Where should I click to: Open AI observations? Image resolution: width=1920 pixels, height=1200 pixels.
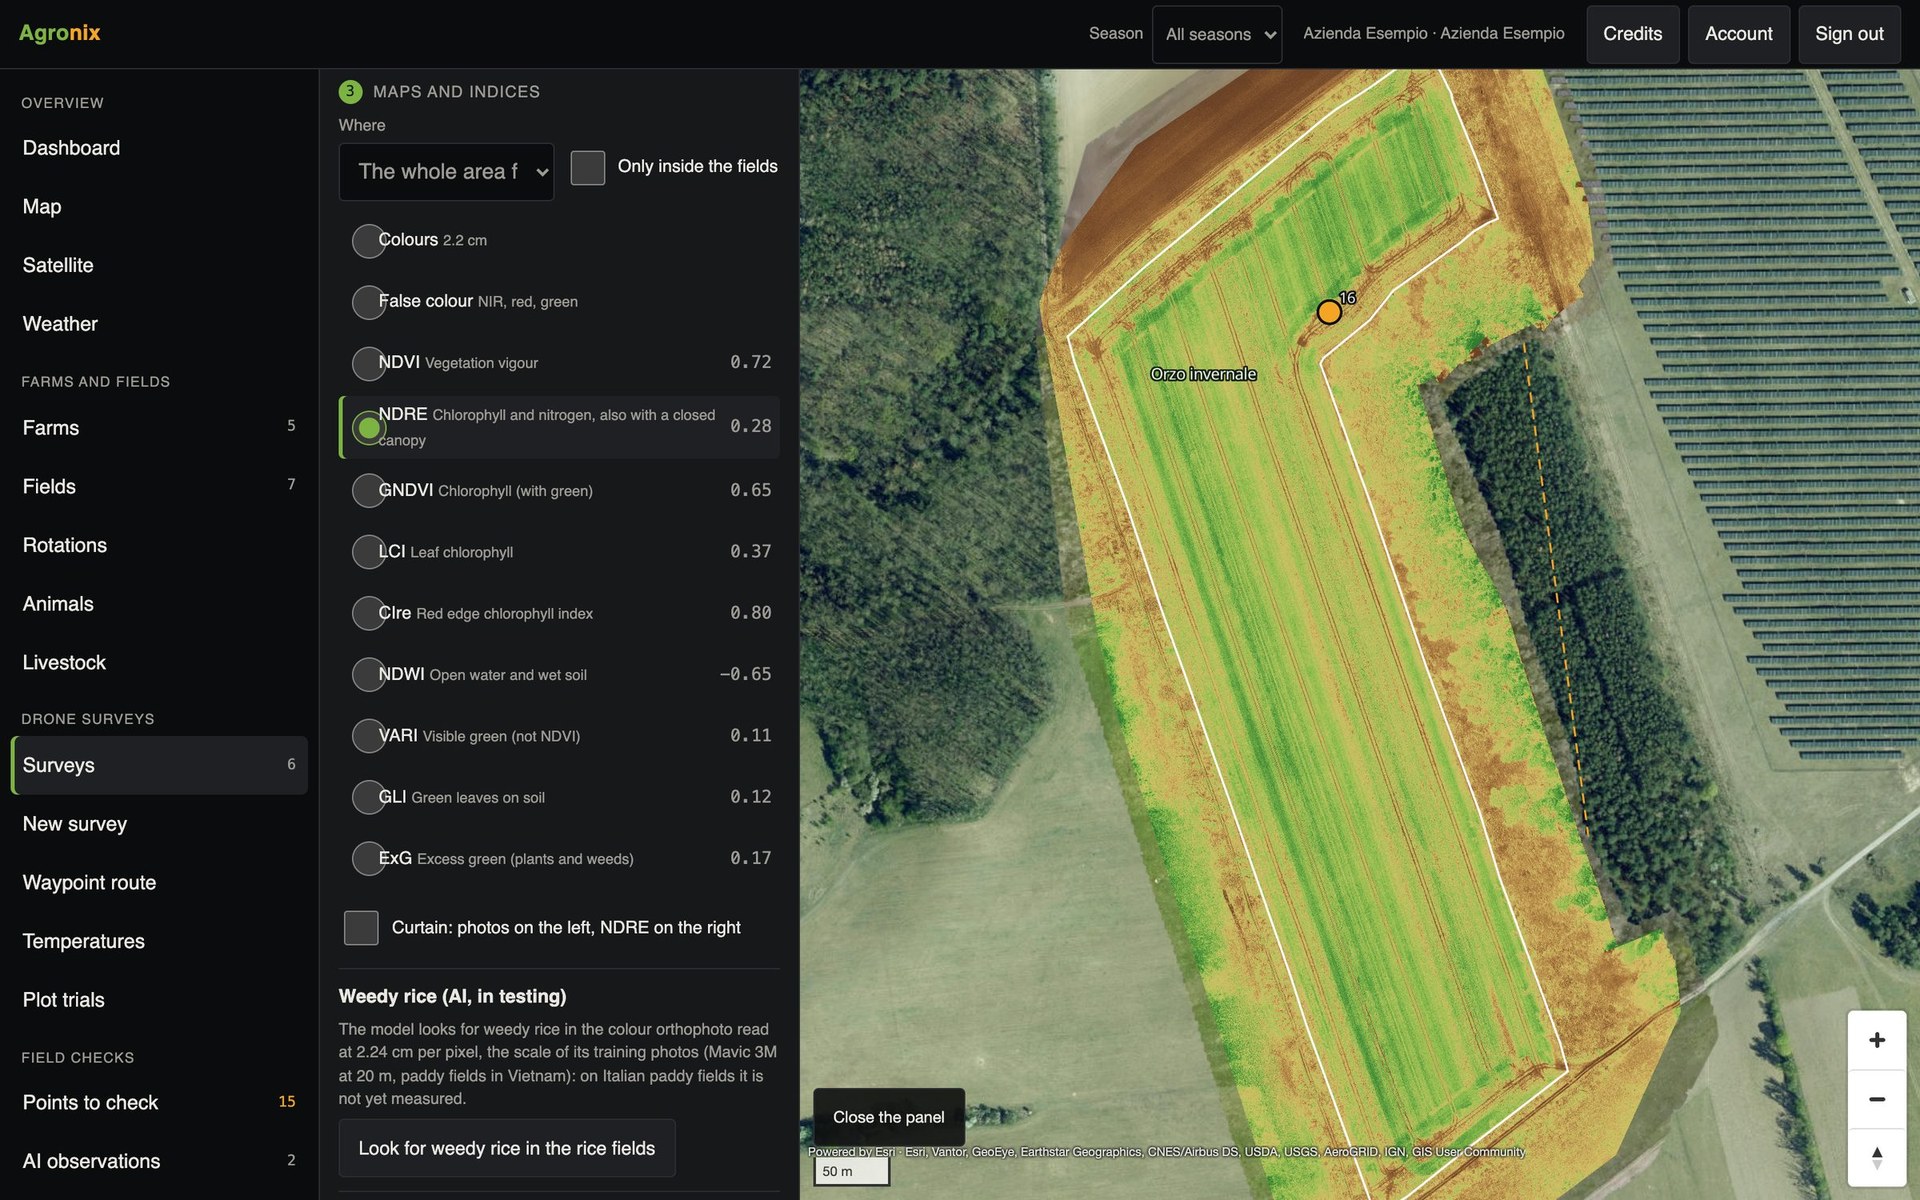pyautogui.click(x=159, y=1161)
